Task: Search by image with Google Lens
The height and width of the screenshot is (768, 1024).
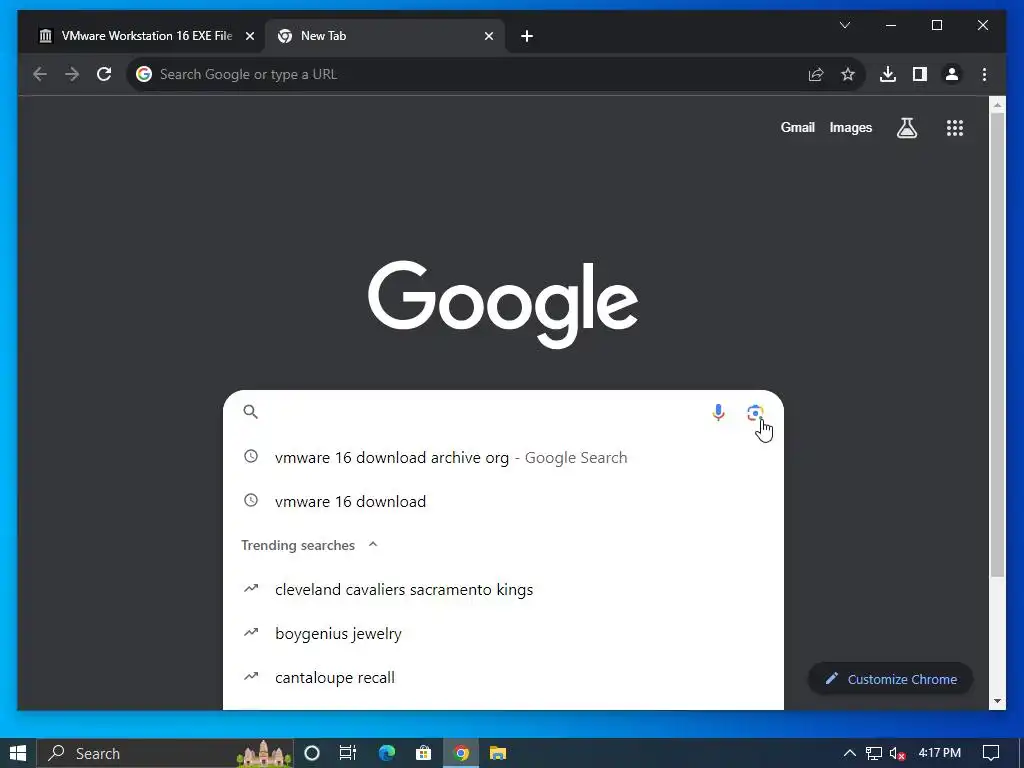Action: pos(755,413)
